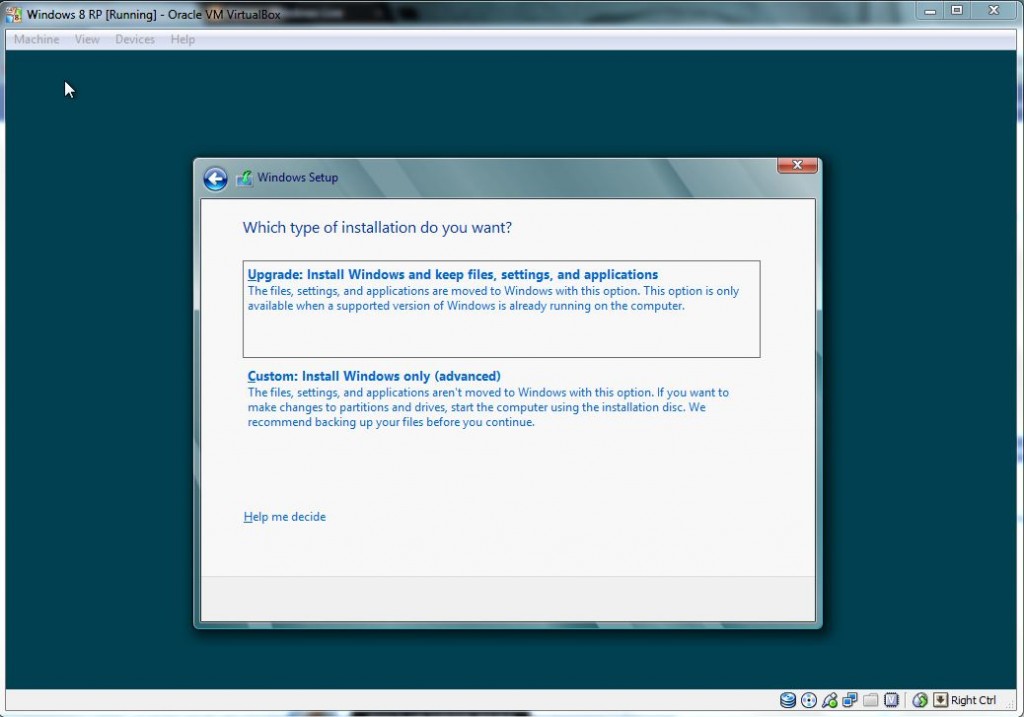Maximize the VirtualBox window
Viewport: 1024px width, 717px height.
coord(957,10)
